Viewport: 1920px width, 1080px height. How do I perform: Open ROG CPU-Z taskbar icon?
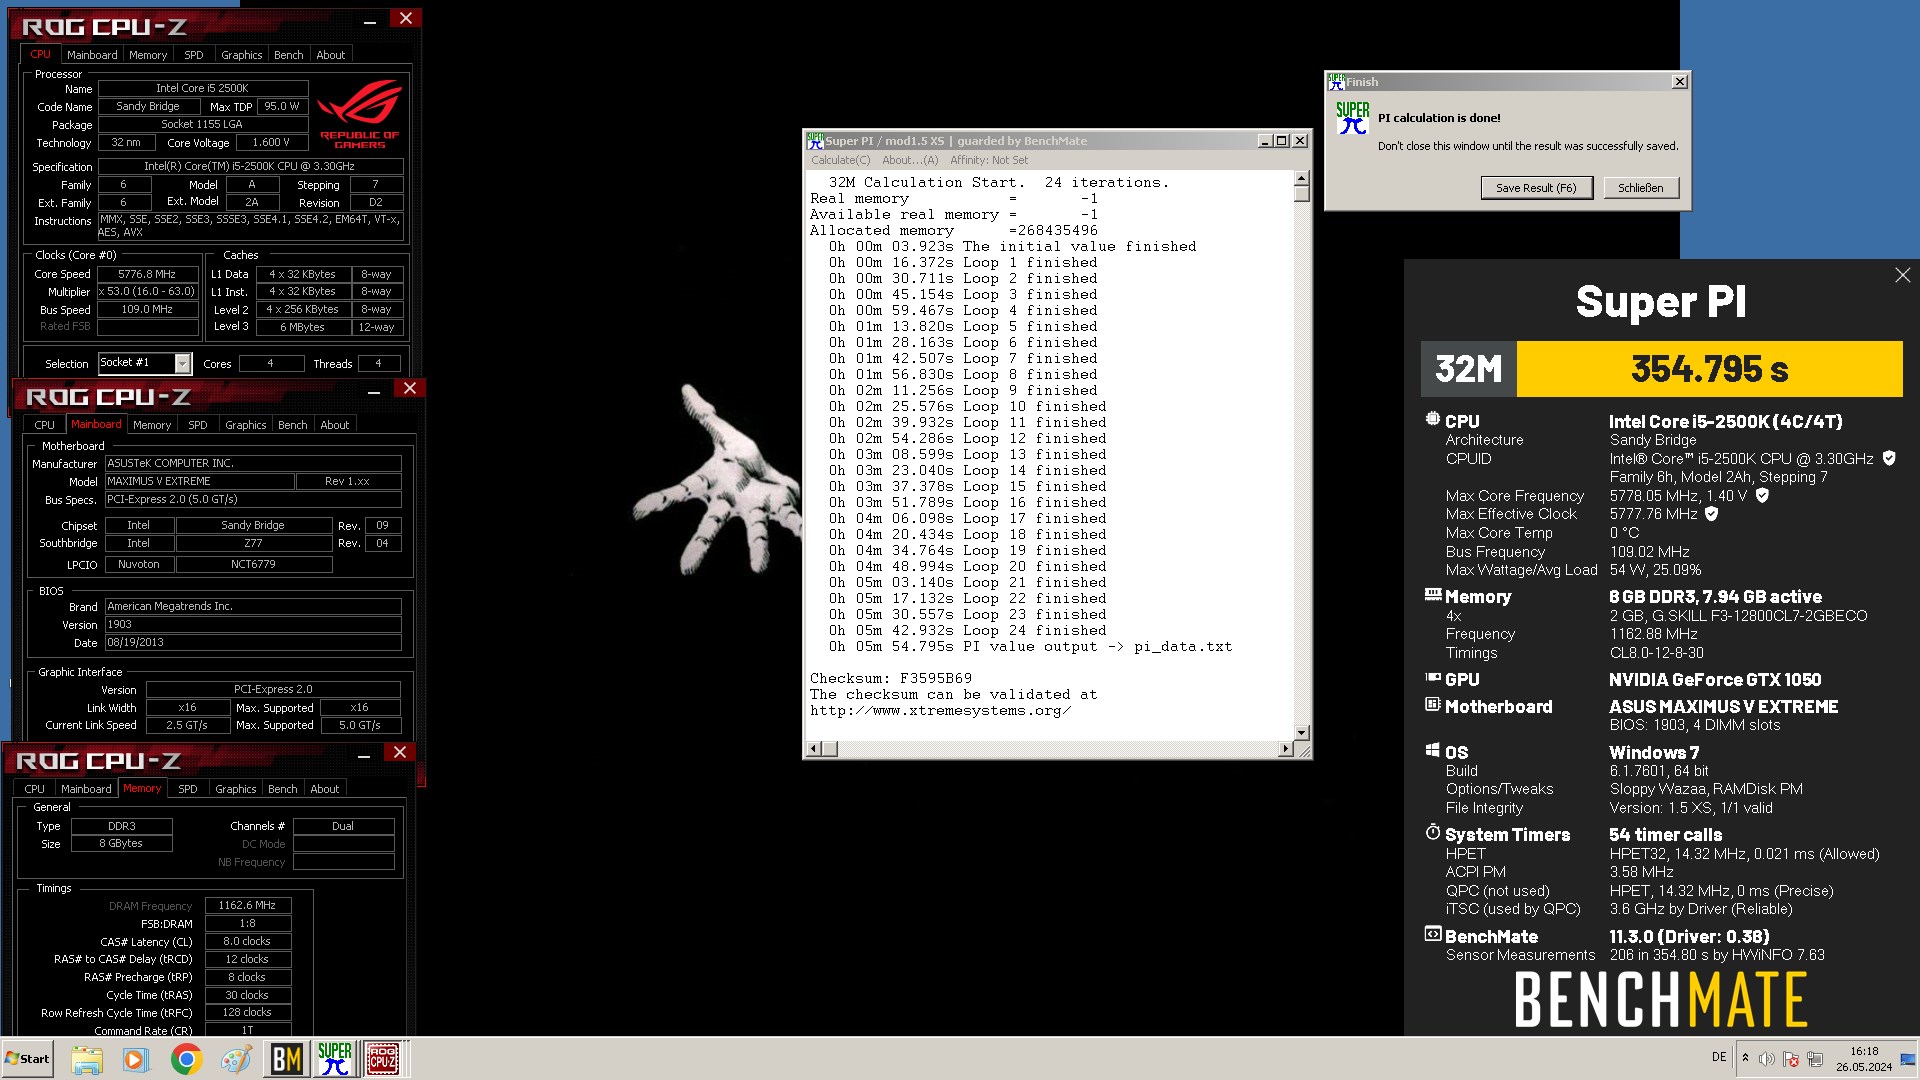(x=383, y=1059)
